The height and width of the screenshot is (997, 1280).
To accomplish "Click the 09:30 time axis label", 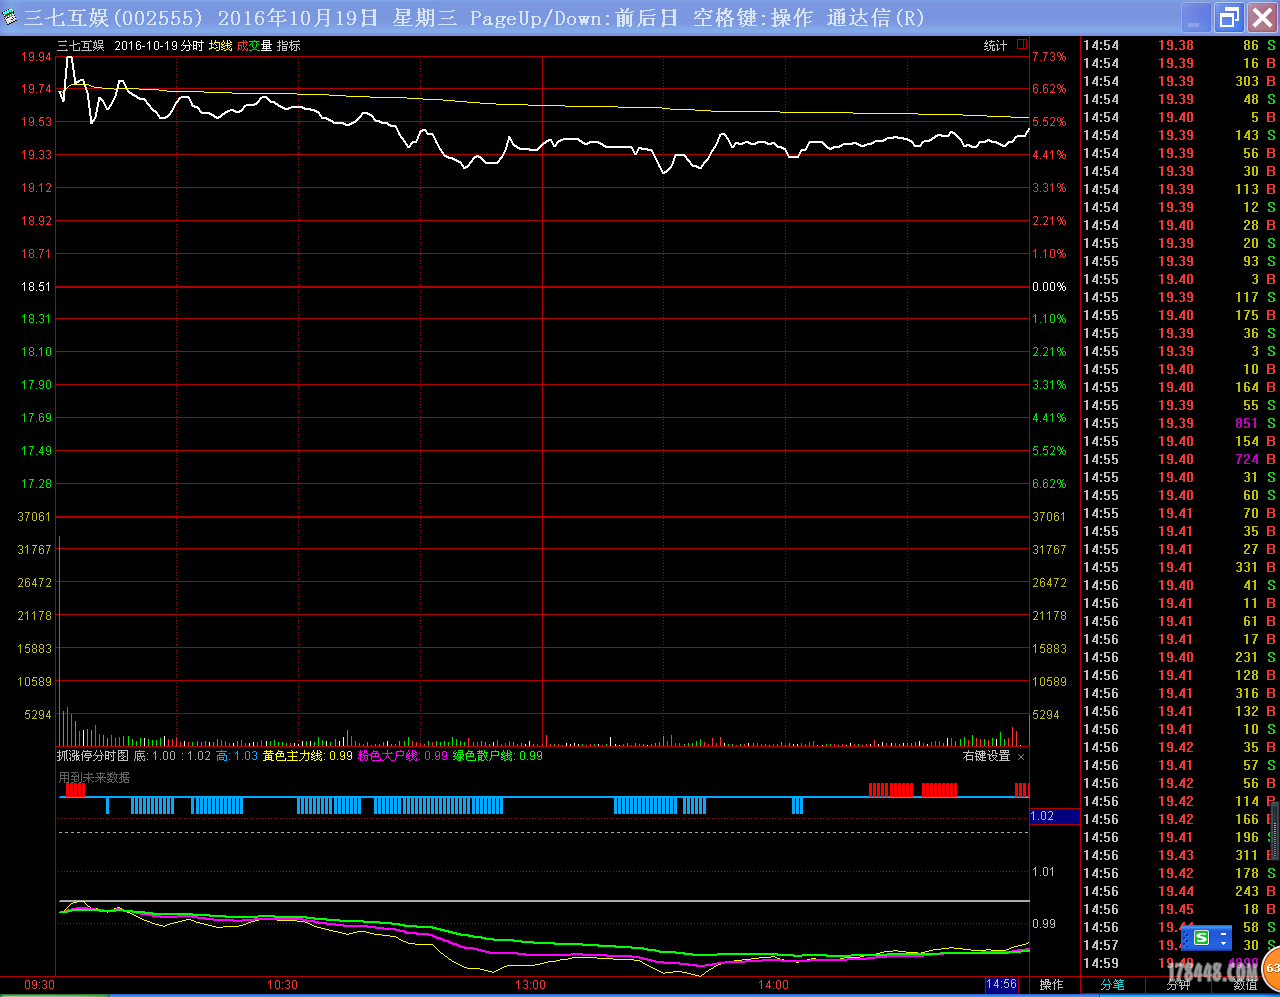I will point(39,985).
